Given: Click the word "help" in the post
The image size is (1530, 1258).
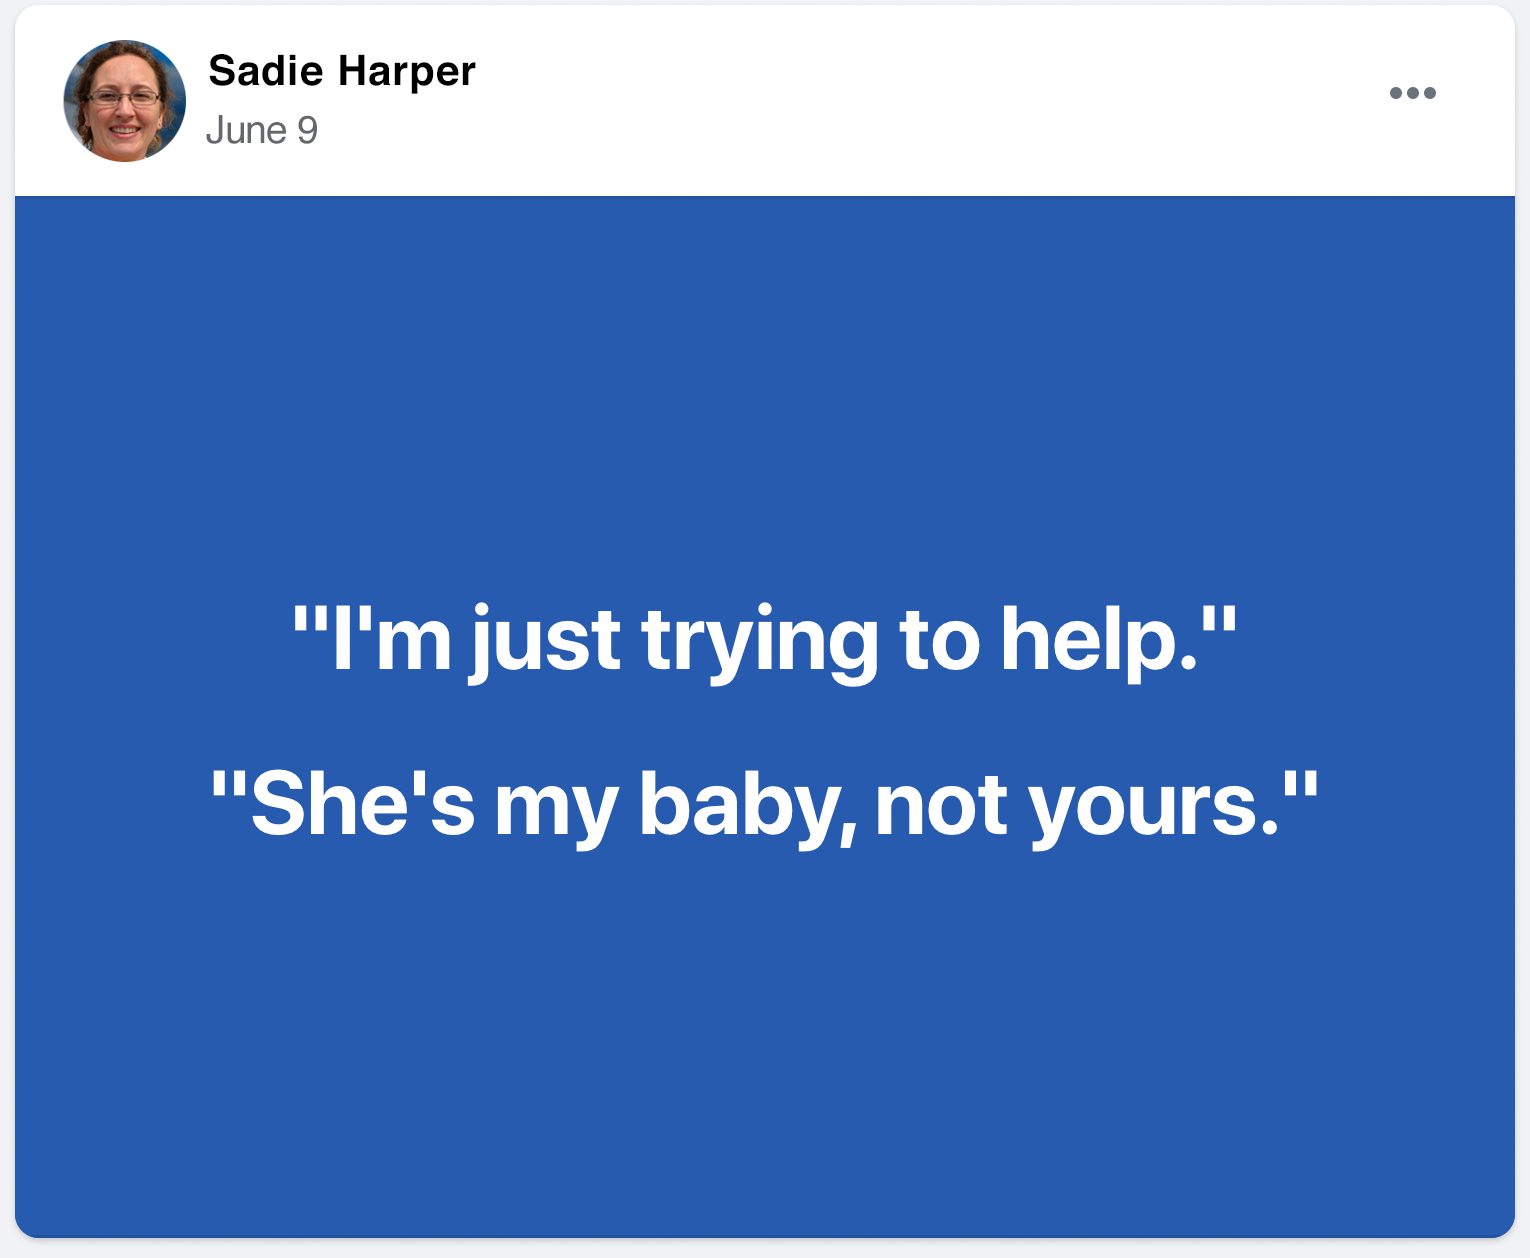Looking at the screenshot, I should [1098, 640].
